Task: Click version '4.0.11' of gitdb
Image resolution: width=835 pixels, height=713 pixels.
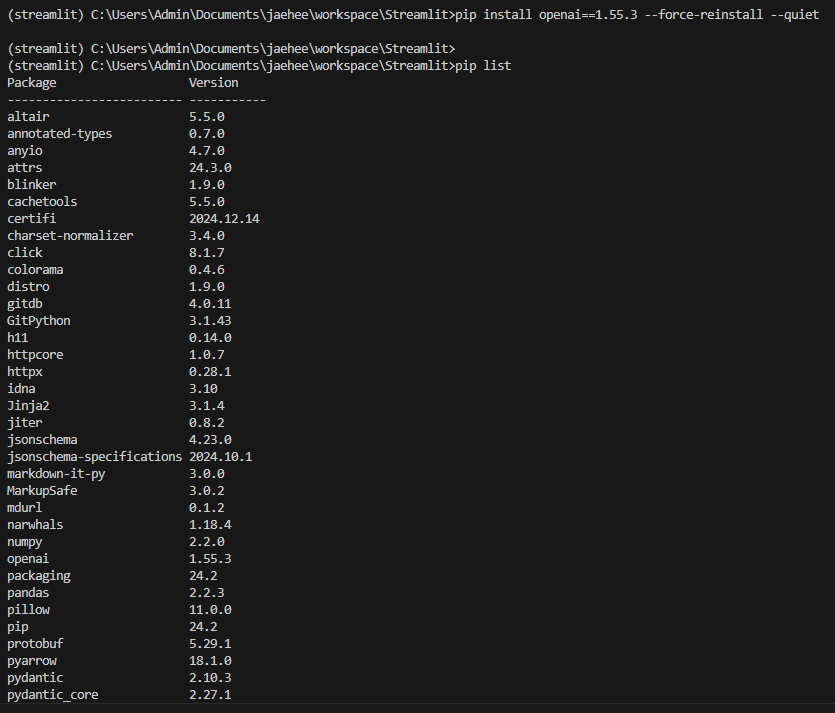Action: pyautogui.click(x=210, y=304)
